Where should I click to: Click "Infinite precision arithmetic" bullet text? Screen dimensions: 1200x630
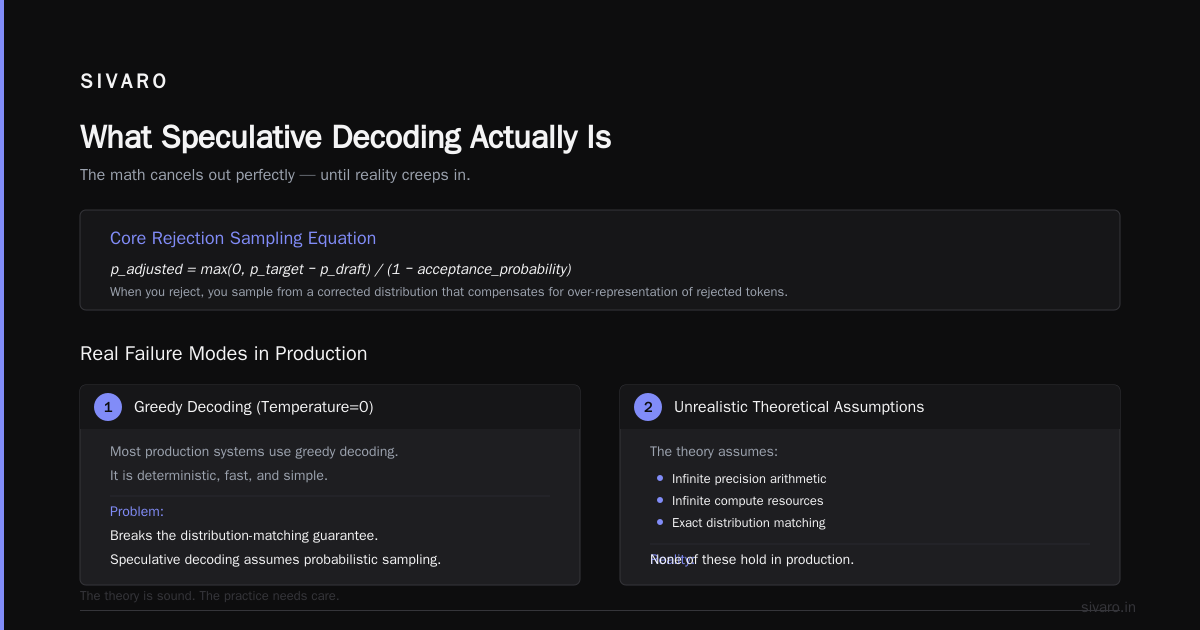coord(749,479)
